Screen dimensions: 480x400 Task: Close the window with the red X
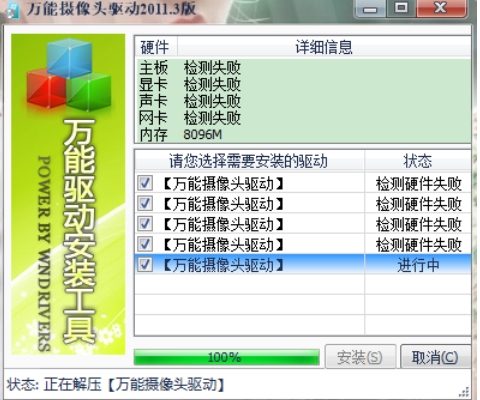point(441,9)
